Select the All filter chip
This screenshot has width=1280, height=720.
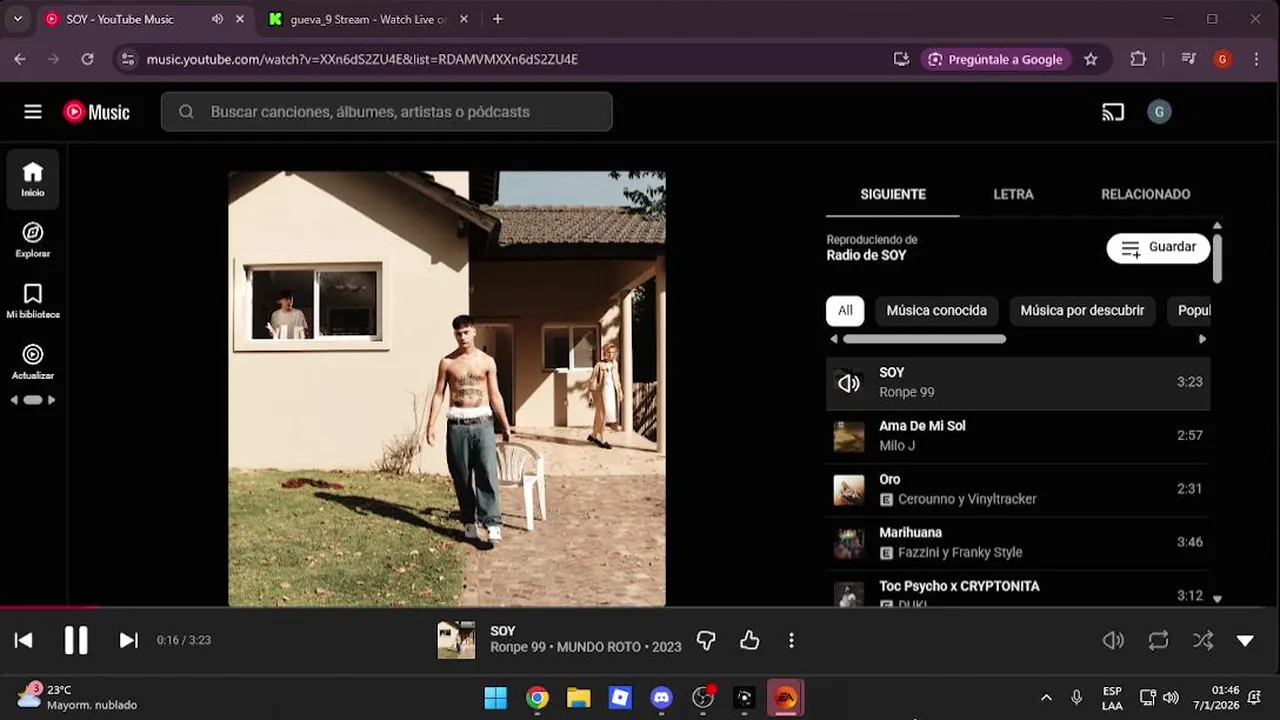tap(845, 311)
